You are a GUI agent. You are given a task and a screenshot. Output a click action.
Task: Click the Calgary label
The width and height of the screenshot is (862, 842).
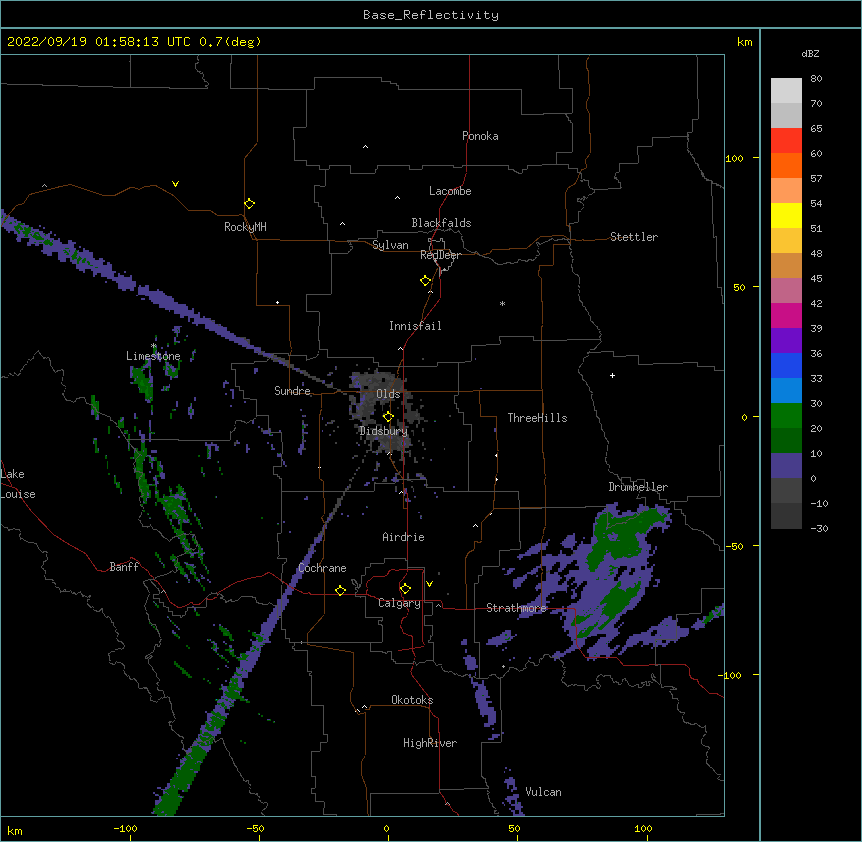coord(399,603)
